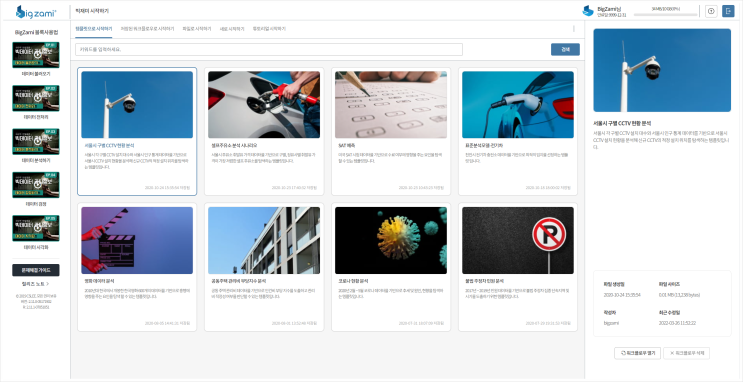Select the '템플릿으로 시작하기' tab
Screen dimensions: 743x382
[x=94, y=29]
